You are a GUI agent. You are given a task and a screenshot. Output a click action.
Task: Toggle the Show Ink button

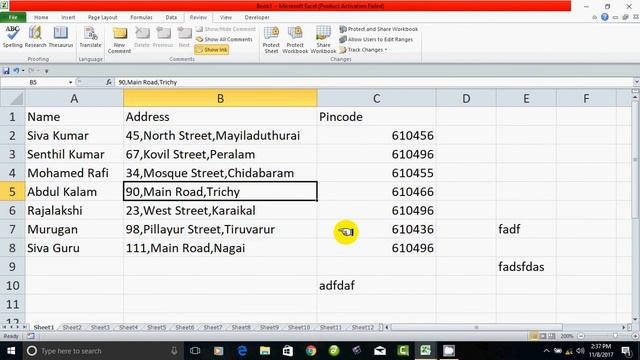(211, 49)
